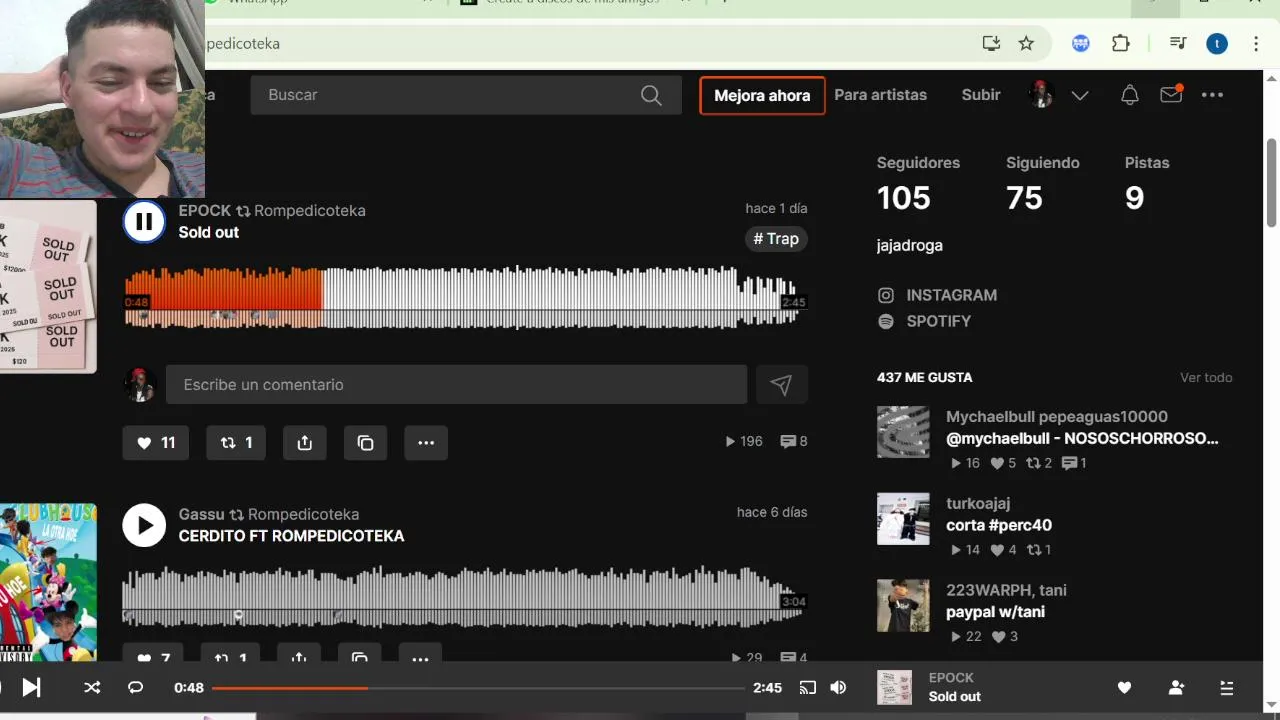Like Sold out with heart button 11
1280x720 pixels.
tap(155, 443)
